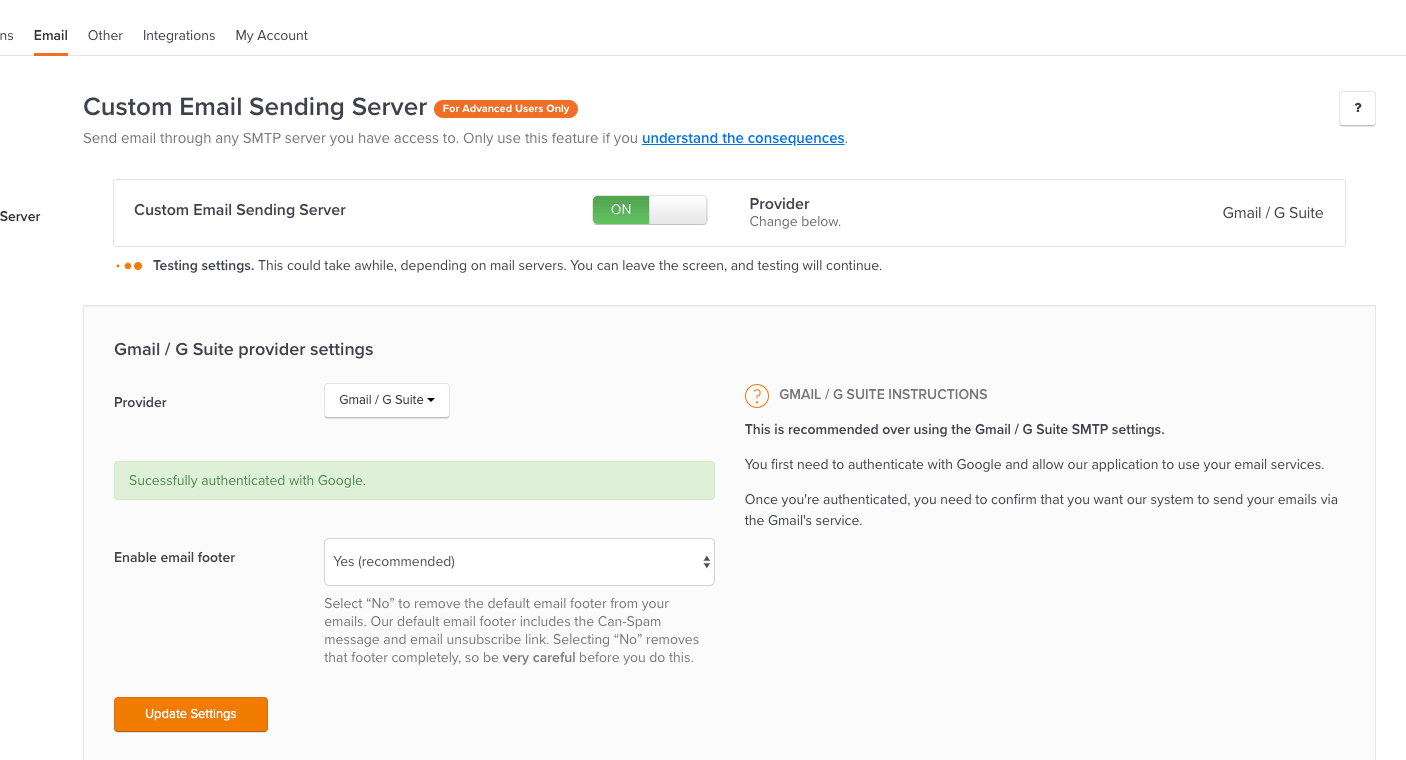
Task: Click the Successfully authenticated with Google banner
Action: coord(414,480)
